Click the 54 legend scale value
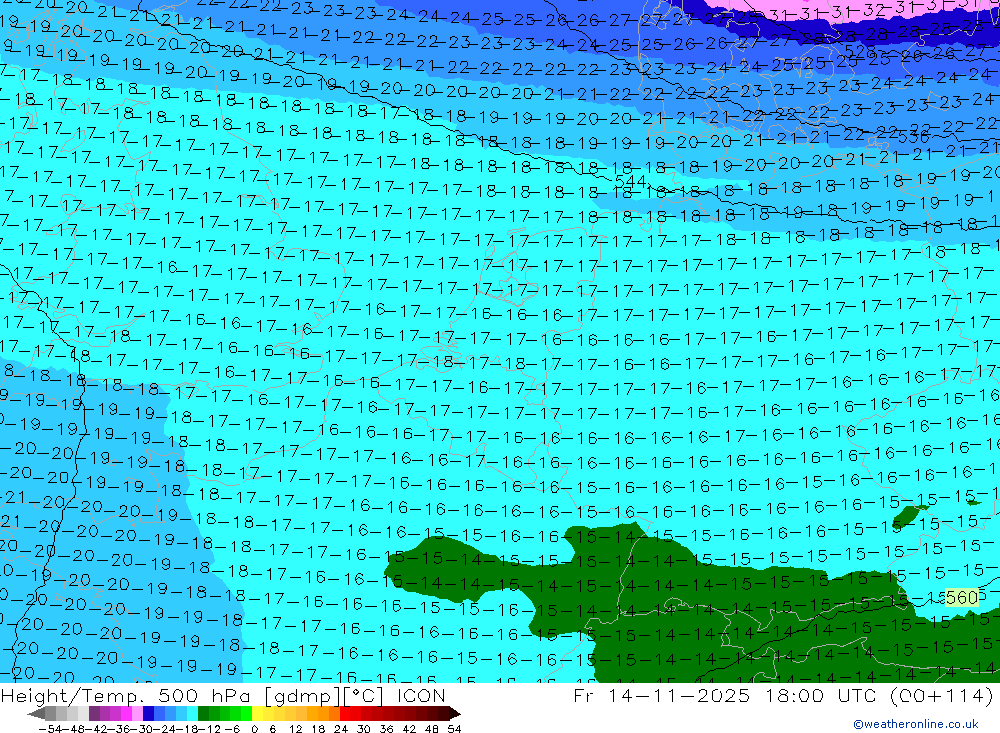1000x733 pixels. (454, 729)
